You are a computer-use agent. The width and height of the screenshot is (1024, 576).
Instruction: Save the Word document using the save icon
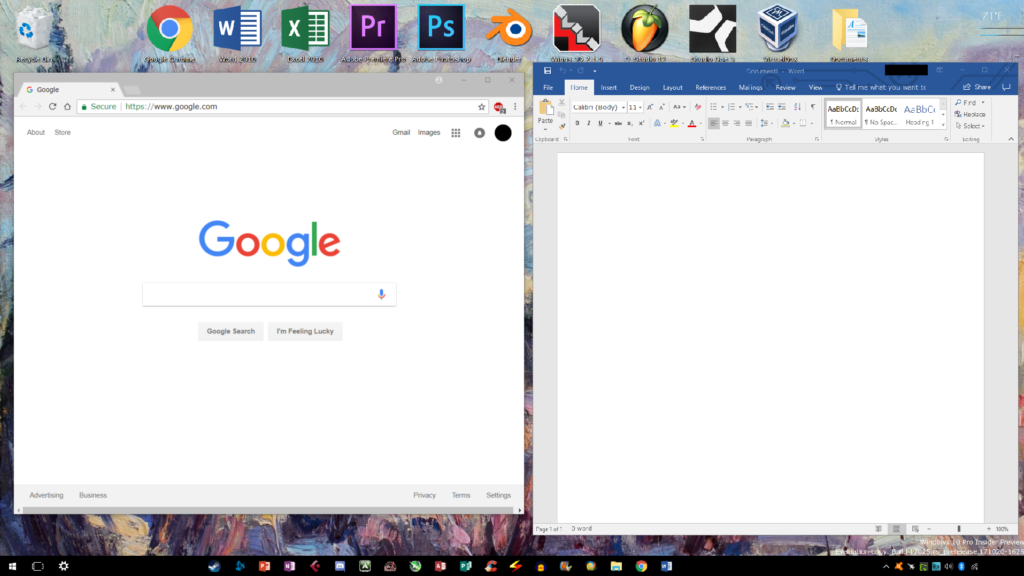(x=547, y=71)
